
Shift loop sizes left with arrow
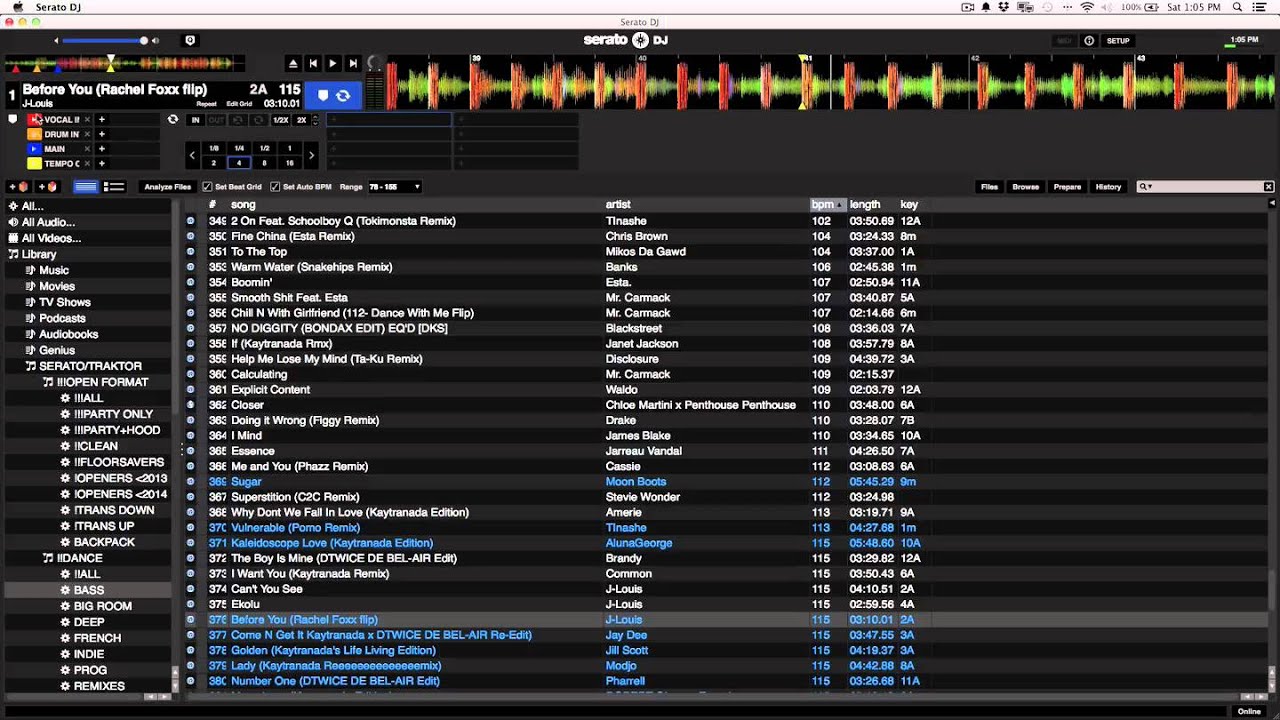tap(192, 155)
